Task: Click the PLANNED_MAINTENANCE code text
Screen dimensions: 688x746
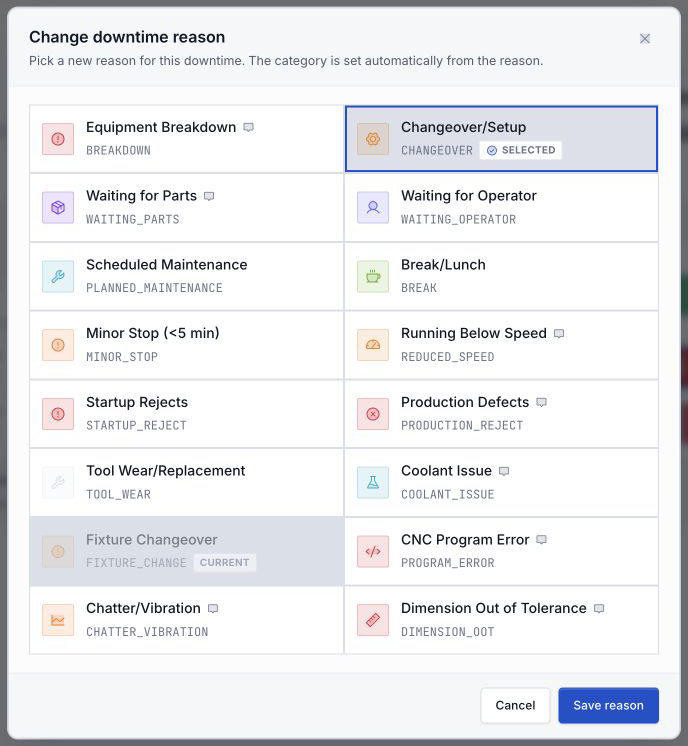Action: 154,288
